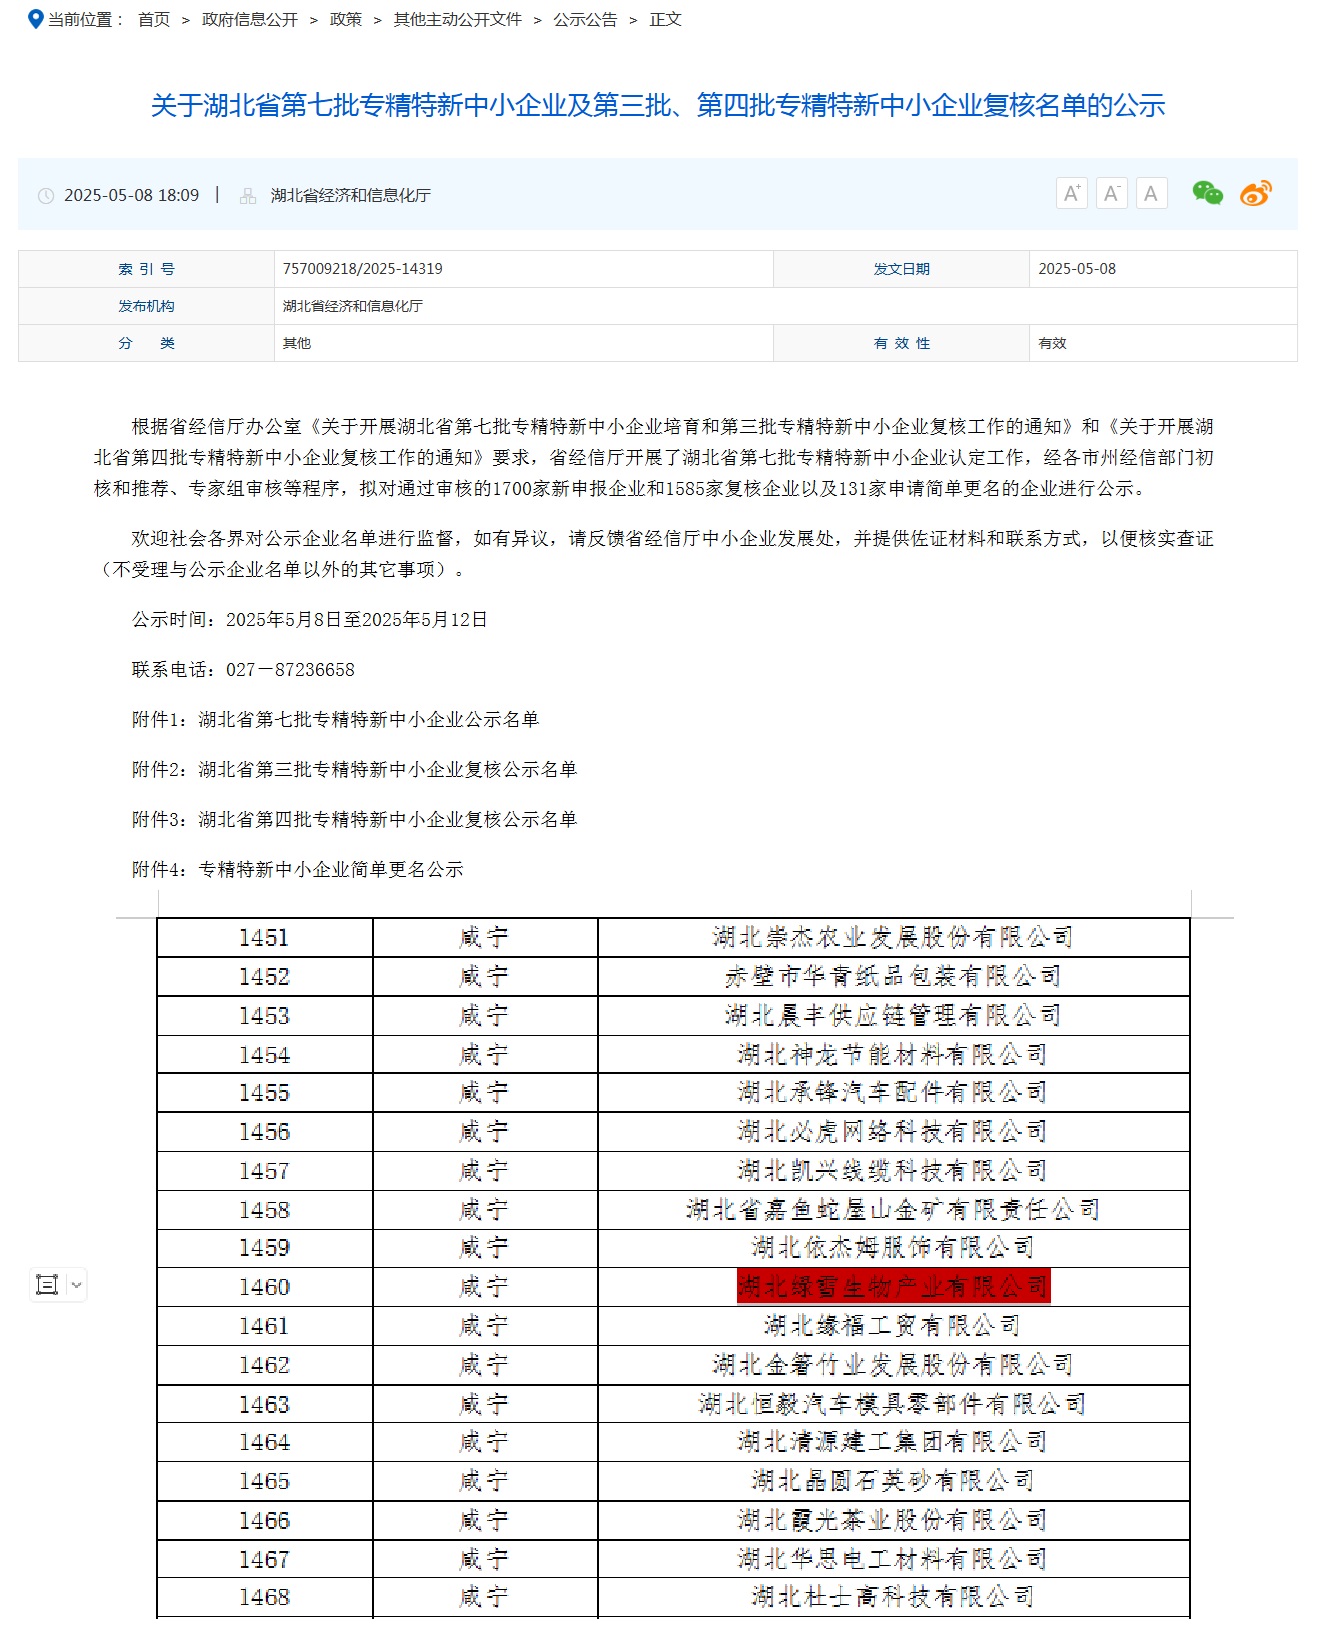Open 政府信息公开 in the breadcrumb
This screenshot has height=1640, width=1317.
(250, 19)
